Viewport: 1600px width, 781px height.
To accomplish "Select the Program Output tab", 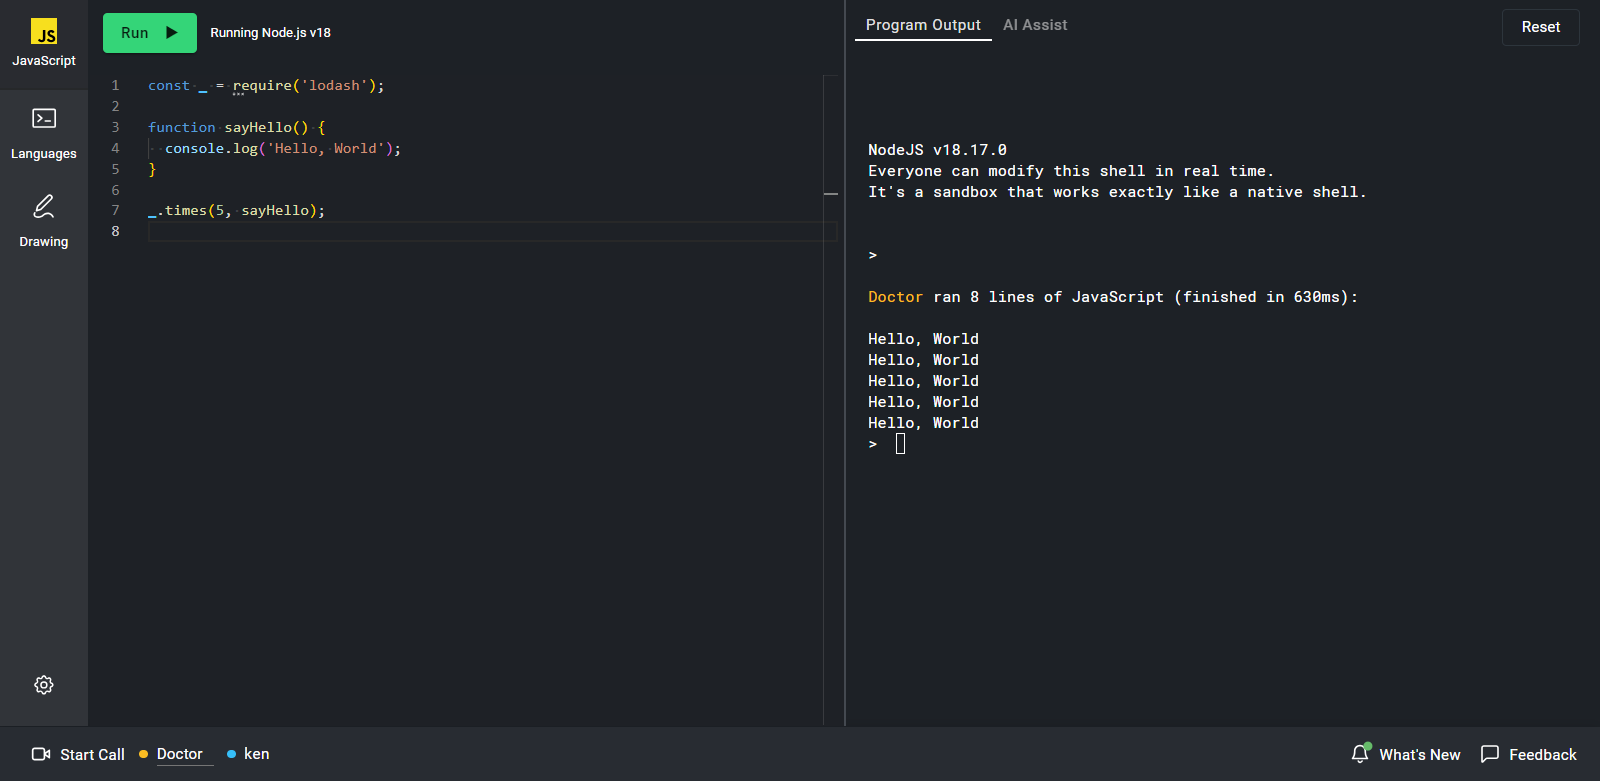I will click(923, 25).
